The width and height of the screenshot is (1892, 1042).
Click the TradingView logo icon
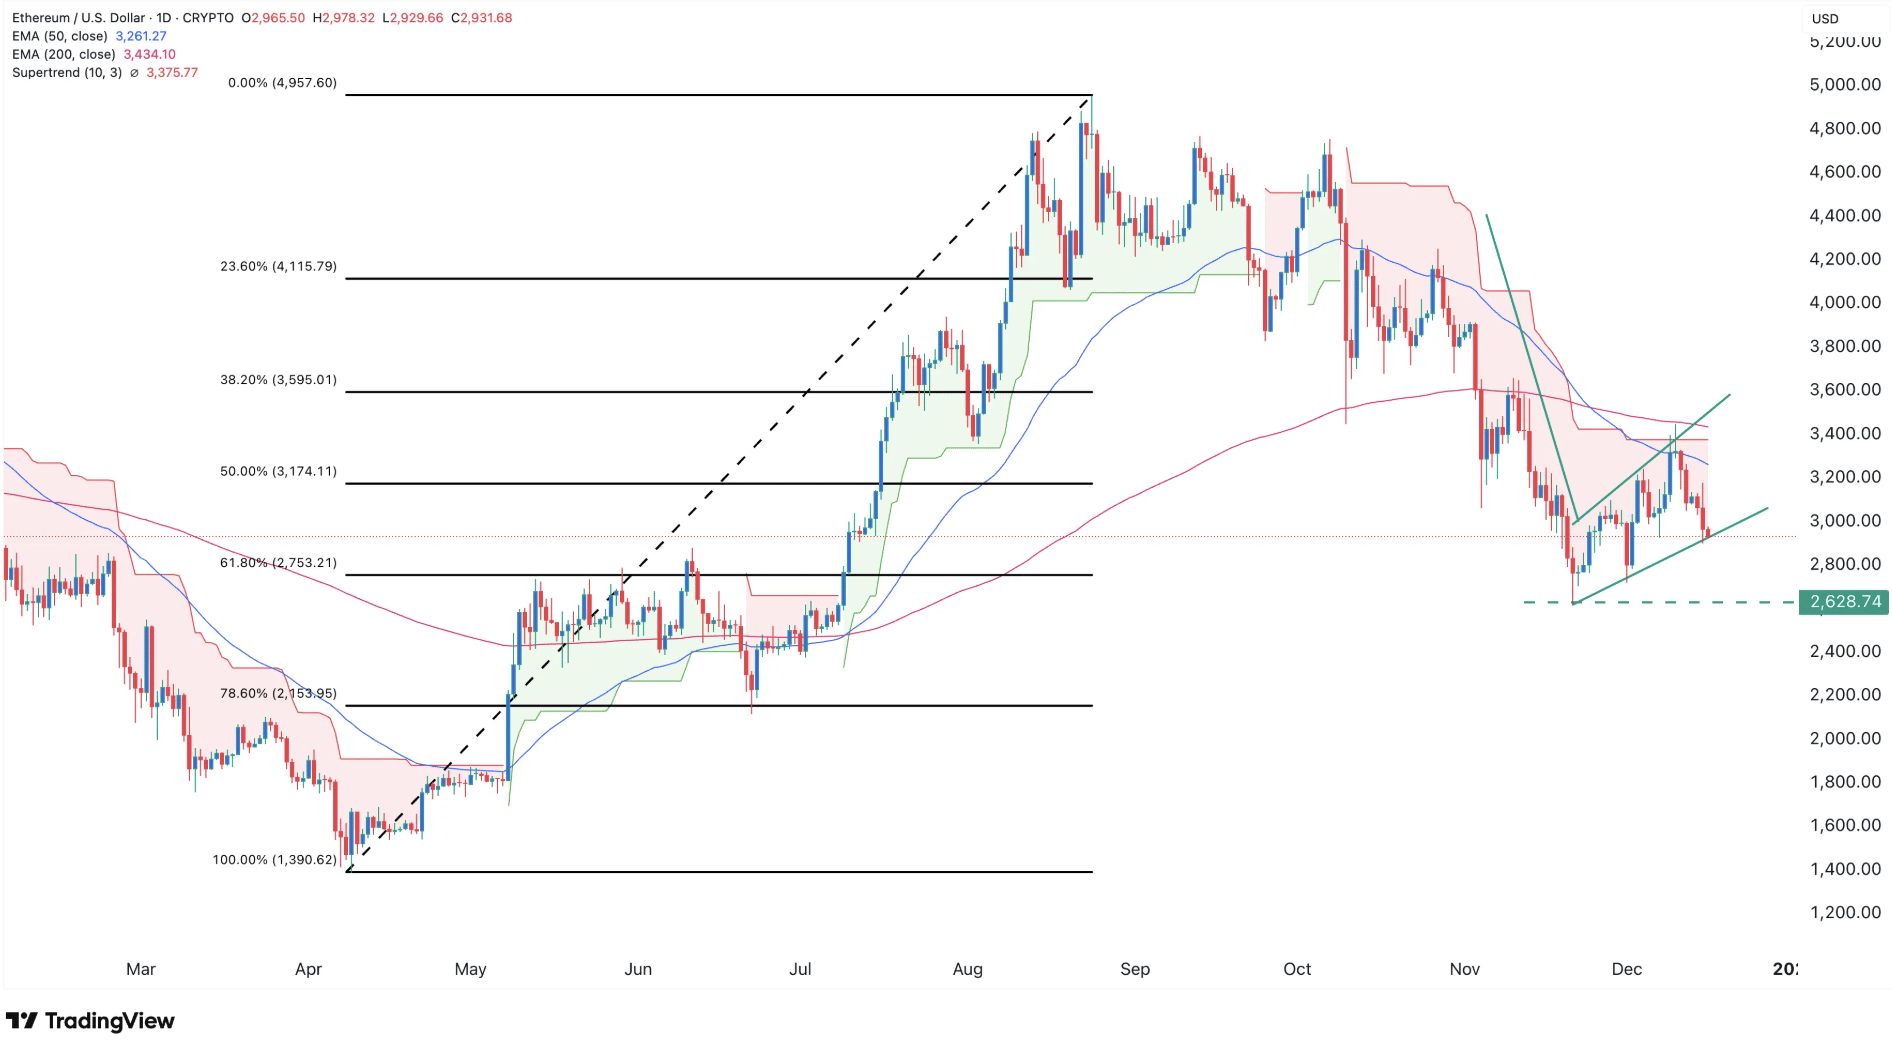click(22, 1021)
